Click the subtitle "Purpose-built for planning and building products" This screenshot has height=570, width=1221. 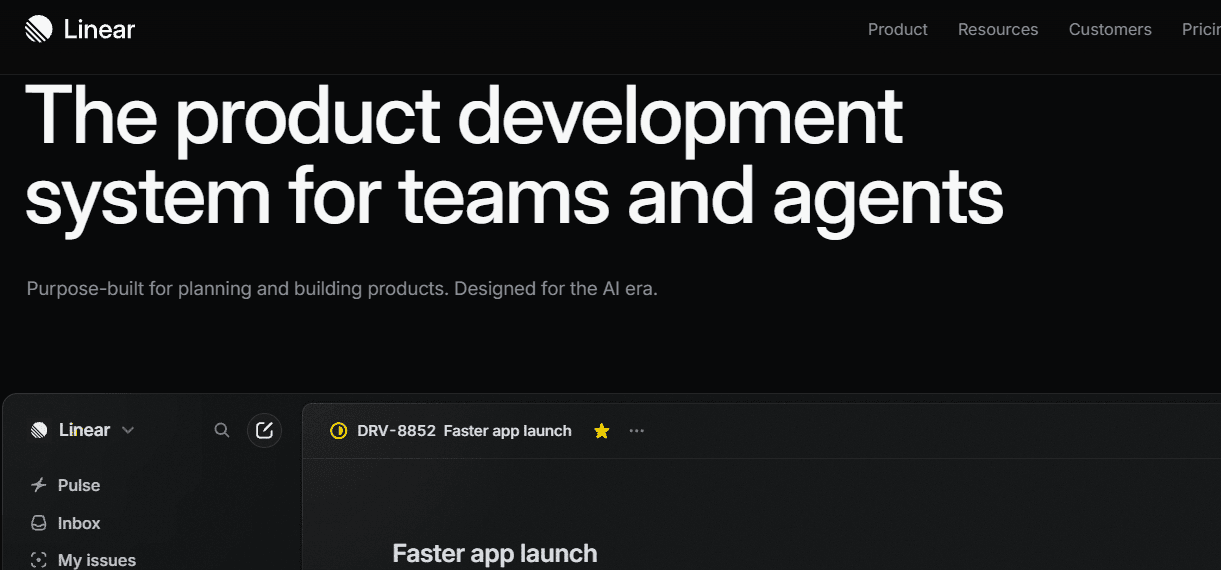pos(238,289)
